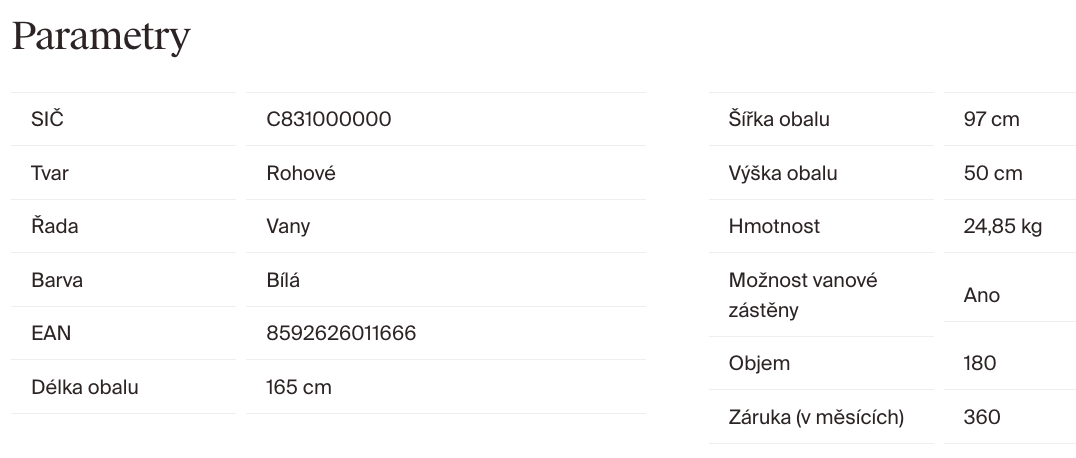Viewport: 1076px width, 458px height.
Task: Click the Bílá color value
Action: [283, 280]
